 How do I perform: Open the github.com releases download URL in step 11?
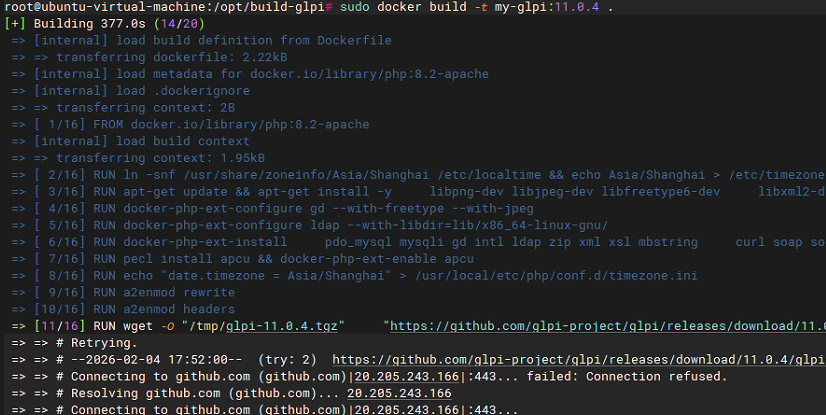[x=607, y=327]
